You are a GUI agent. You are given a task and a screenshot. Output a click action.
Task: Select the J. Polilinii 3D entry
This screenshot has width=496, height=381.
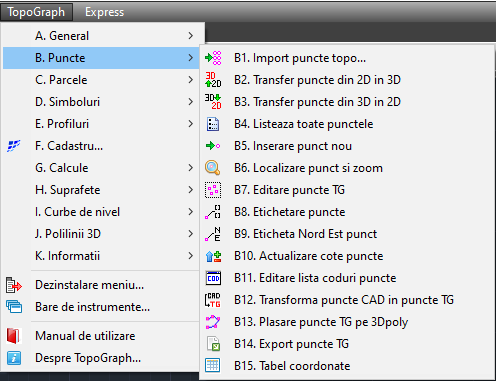(x=101, y=234)
